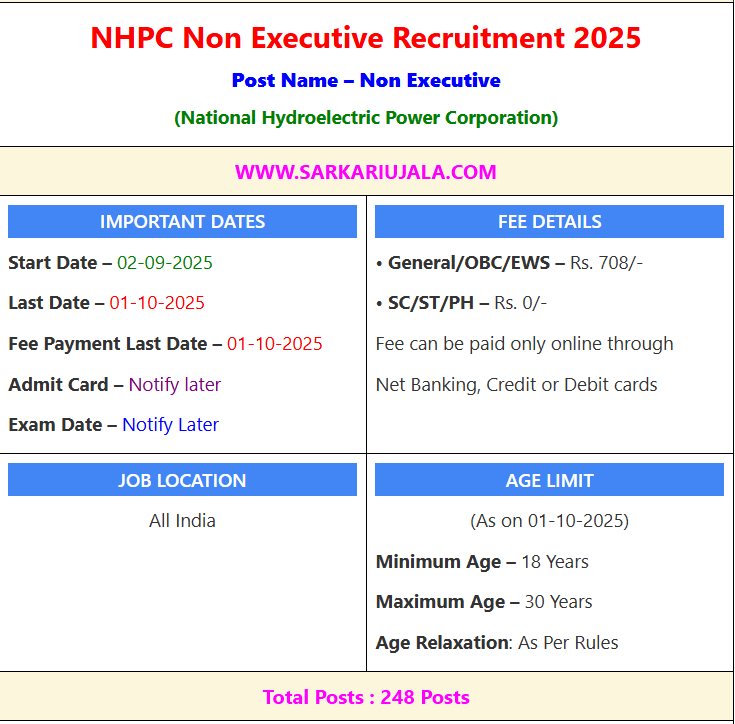The height and width of the screenshot is (724, 735).
Task: Click the Age Relaxation As Per Rules line
Action: tap(497, 643)
